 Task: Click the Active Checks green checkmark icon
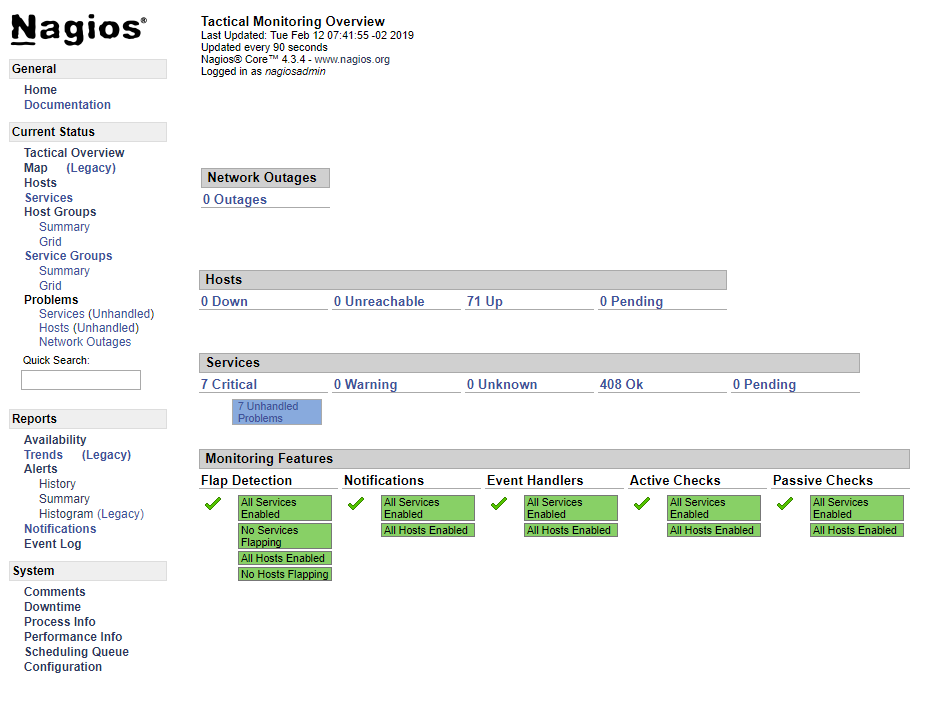coord(641,504)
